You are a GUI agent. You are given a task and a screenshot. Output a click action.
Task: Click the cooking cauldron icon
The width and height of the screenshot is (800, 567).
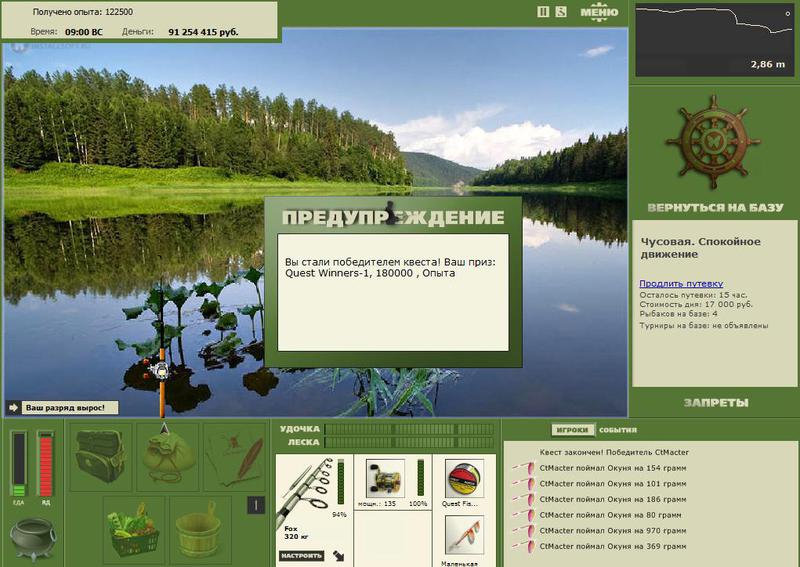[x=33, y=539]
